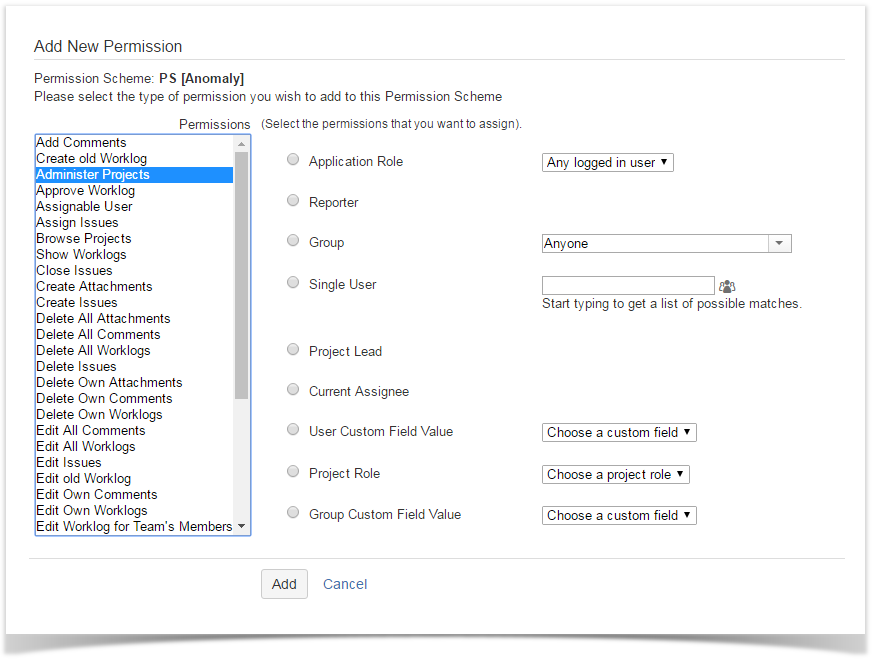Select the Reporter radio button

[293, 200]
